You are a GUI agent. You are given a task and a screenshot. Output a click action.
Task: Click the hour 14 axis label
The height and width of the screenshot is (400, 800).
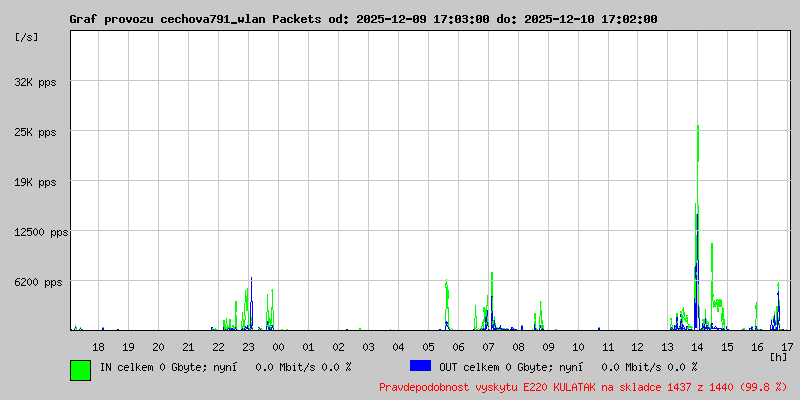coord(697,347)
